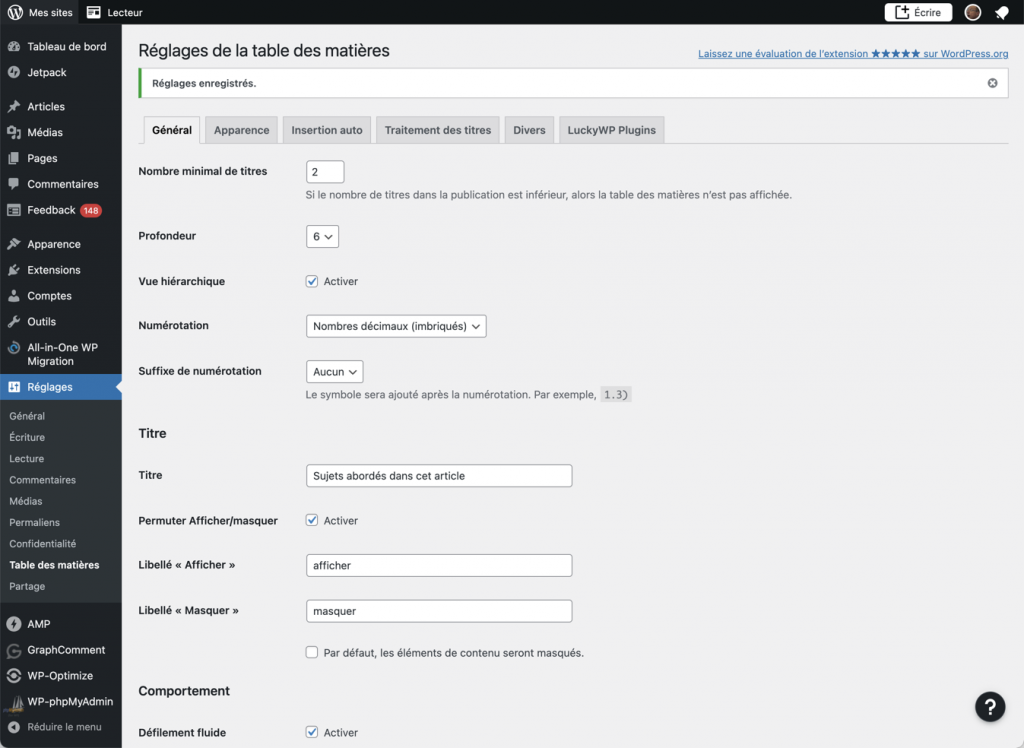
Task: Open the help question mark bubble
Action: tap(990, 706)
